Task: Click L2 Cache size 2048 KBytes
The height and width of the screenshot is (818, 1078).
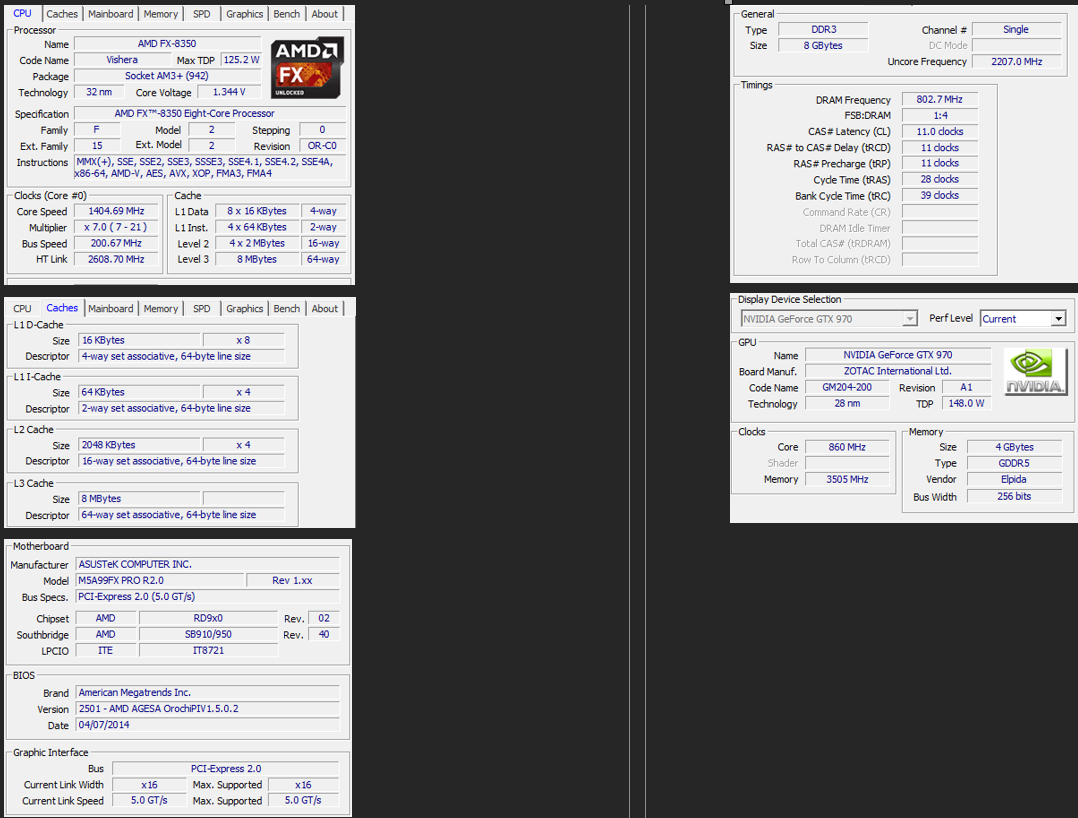Action: click(x=140, y=445)
